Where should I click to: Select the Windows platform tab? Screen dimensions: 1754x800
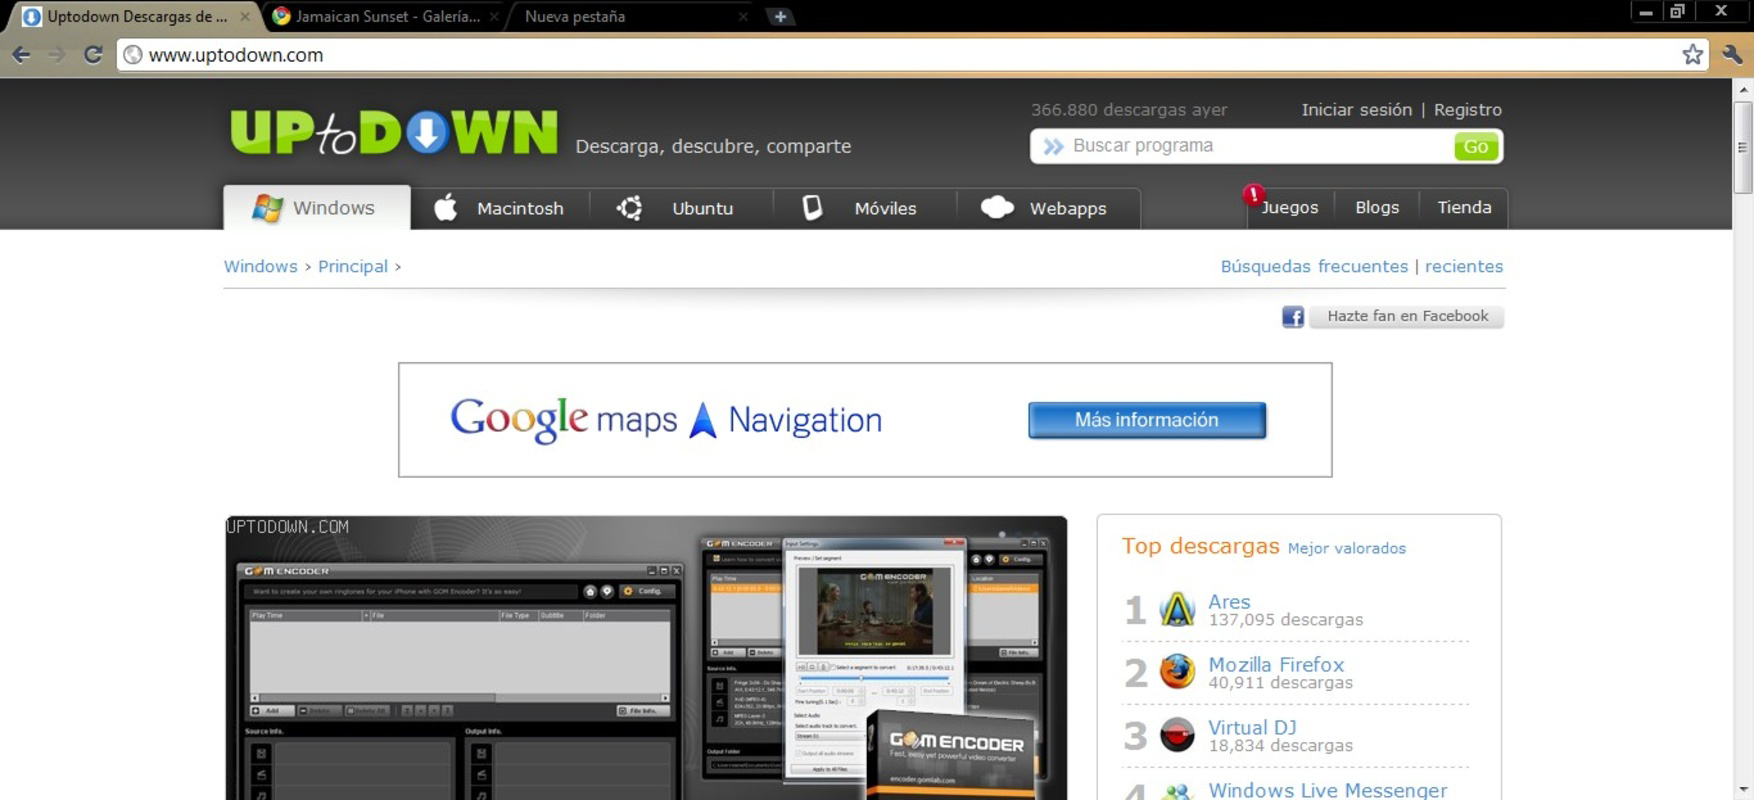(317, 207)
